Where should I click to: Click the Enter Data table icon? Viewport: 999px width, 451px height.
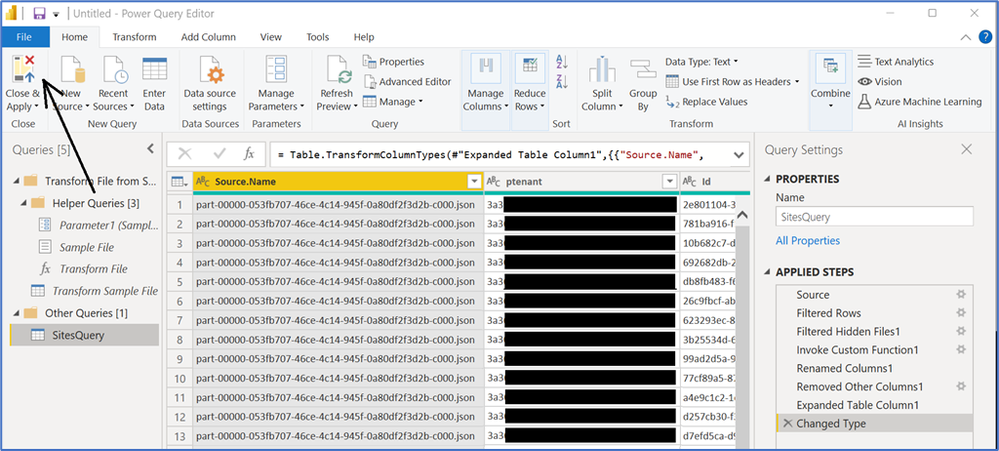point(154,69)
